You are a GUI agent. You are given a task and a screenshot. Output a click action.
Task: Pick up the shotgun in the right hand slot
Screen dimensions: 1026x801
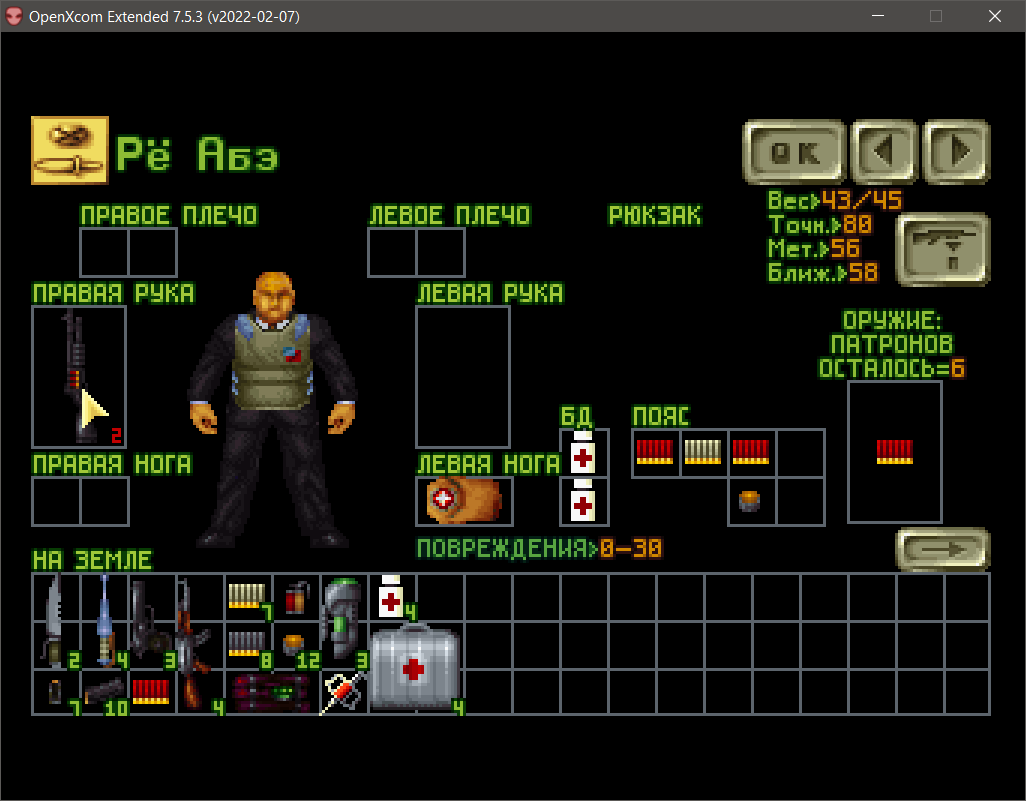point(77,376)
